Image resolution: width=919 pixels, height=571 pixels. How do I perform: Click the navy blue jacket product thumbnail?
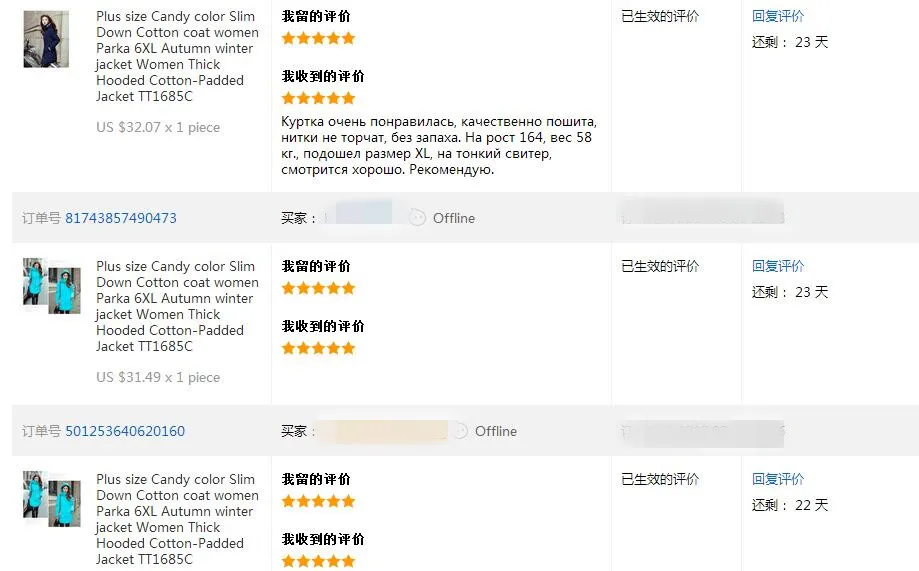tap(46, 39)
